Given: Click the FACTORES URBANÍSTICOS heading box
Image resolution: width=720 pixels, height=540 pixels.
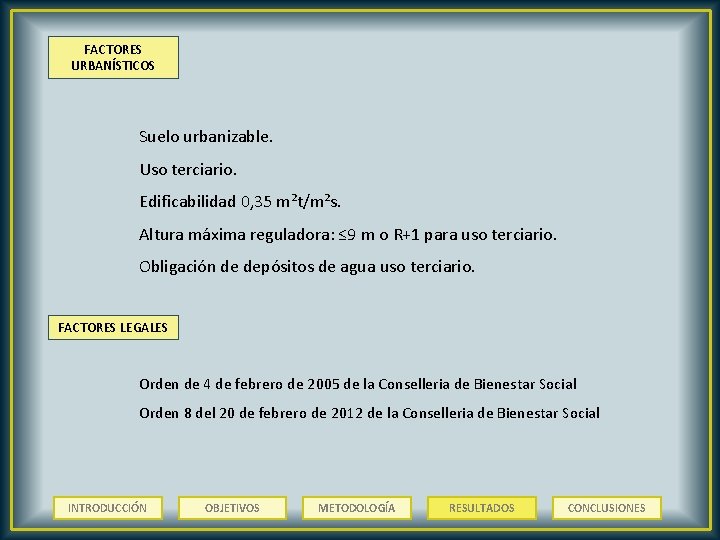Looking at the screenshot, I should 113,57.
